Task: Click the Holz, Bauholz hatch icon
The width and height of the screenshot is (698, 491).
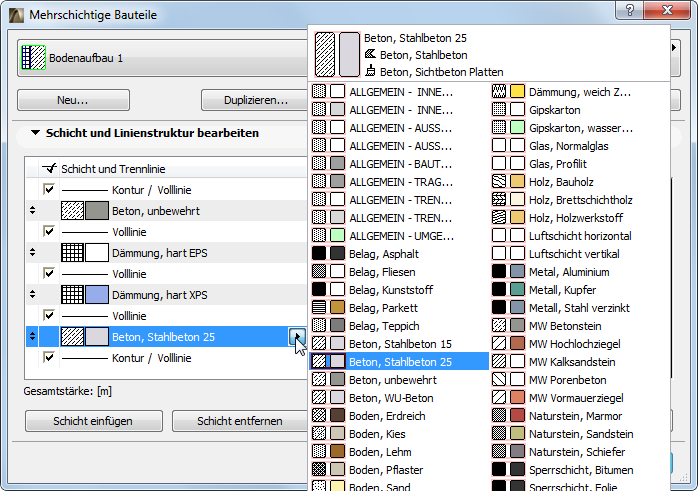Action: pyautogui.click(x=499, y=182)
